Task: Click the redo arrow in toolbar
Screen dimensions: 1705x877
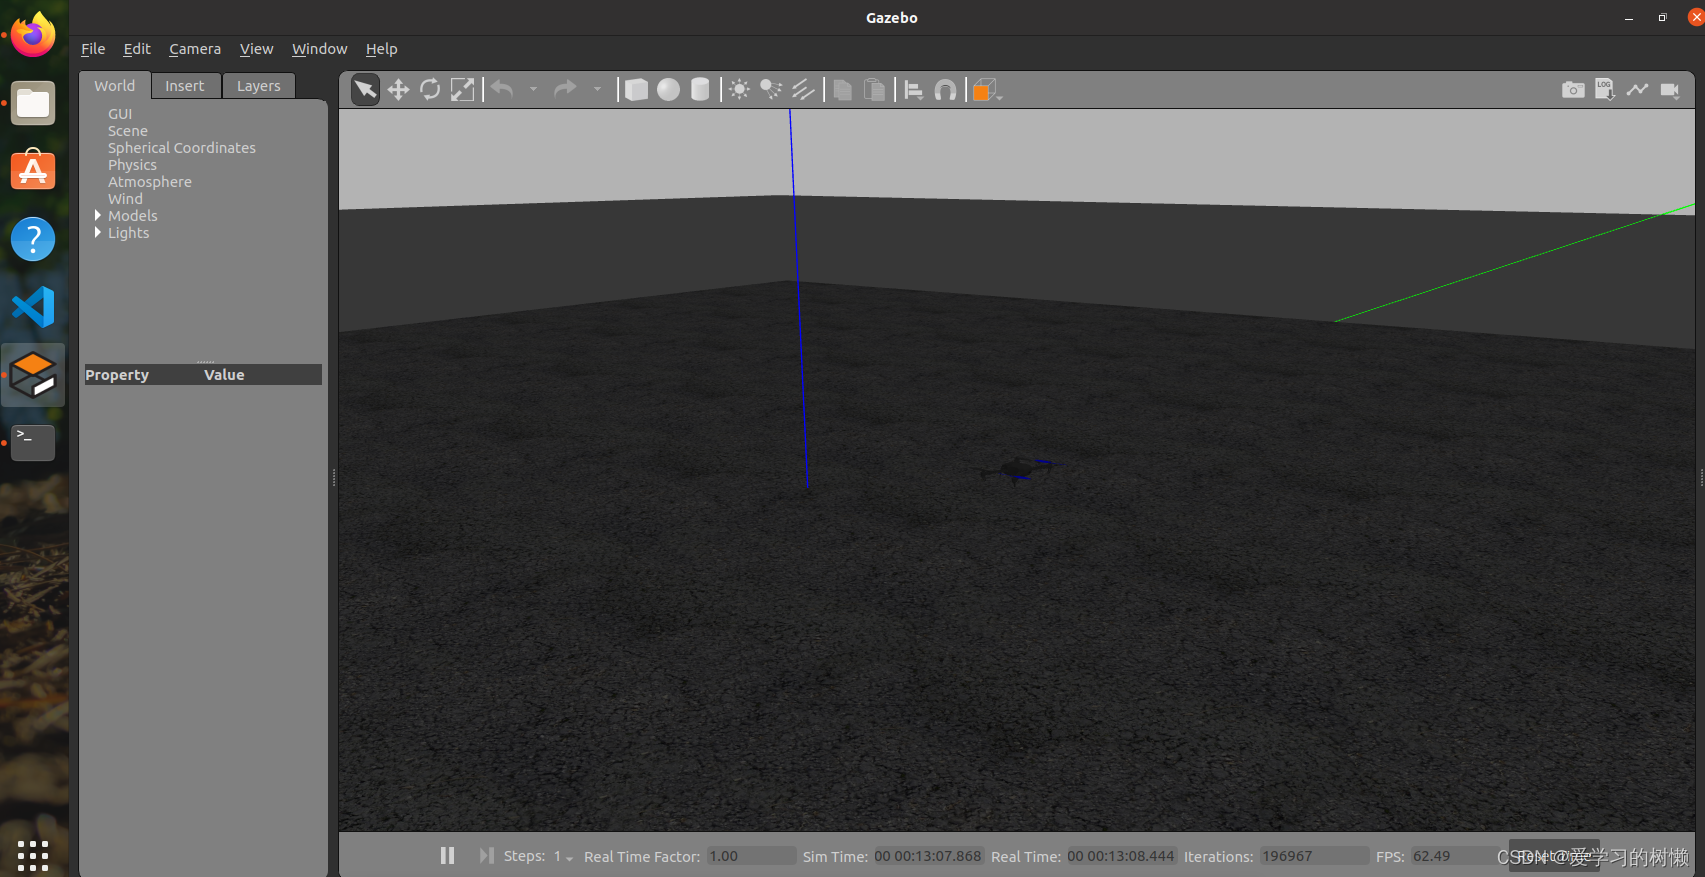Action: click(x=565, y=90)
